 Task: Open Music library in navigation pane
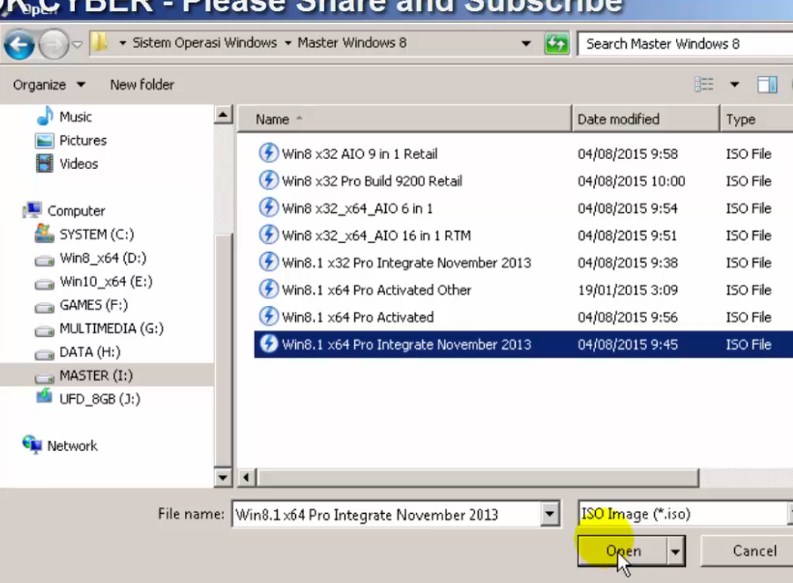point(65,117)
